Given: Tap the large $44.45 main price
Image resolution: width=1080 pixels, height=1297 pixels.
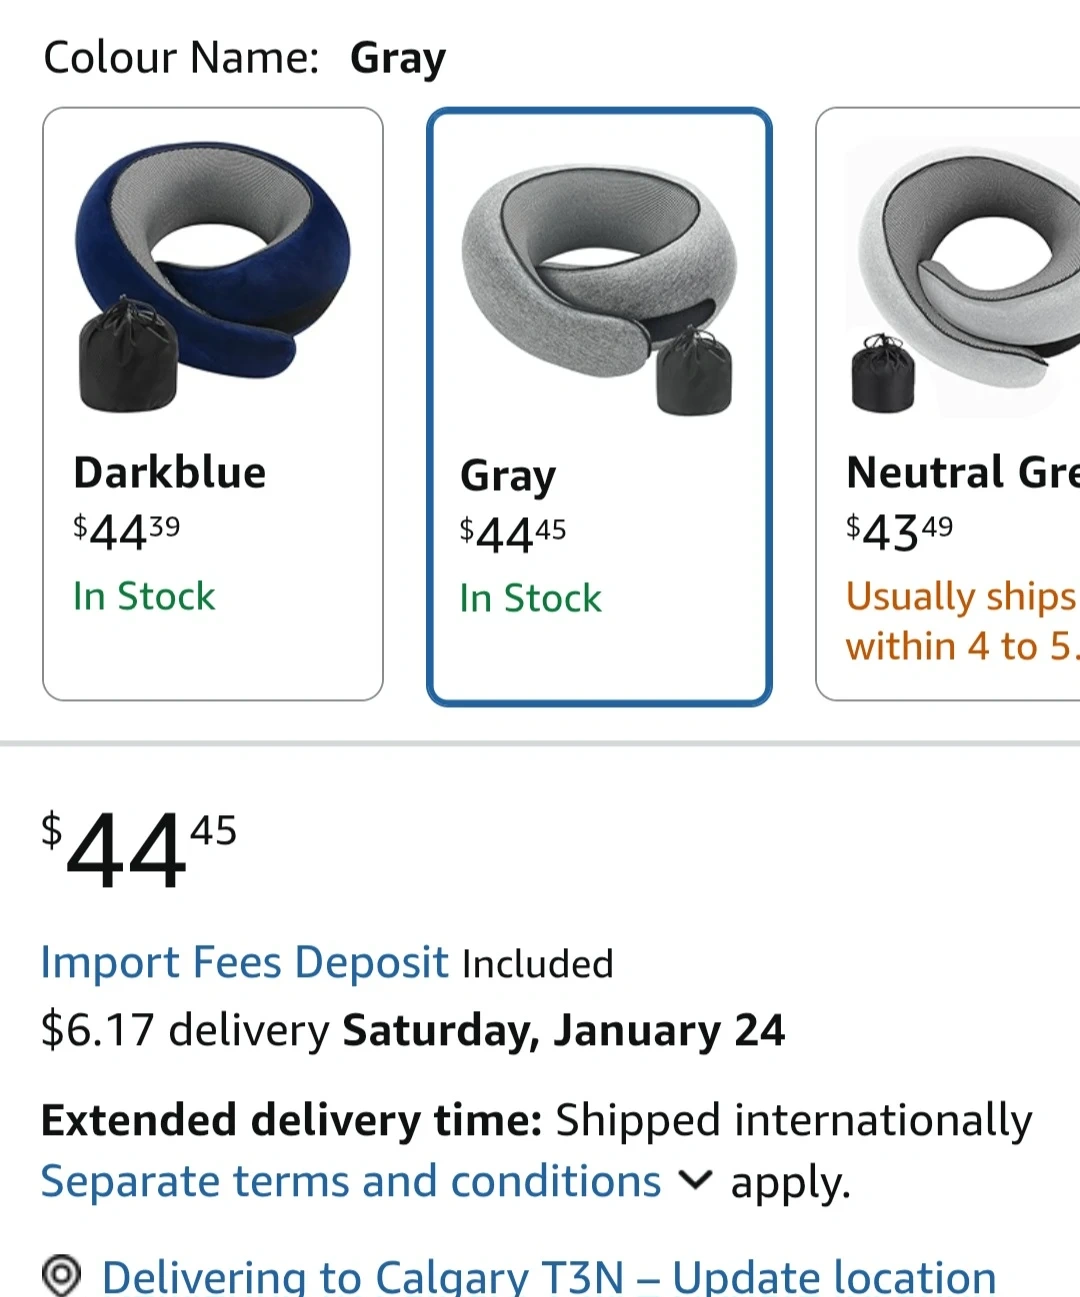Looking at the screenshot, I should coord(138,850).
